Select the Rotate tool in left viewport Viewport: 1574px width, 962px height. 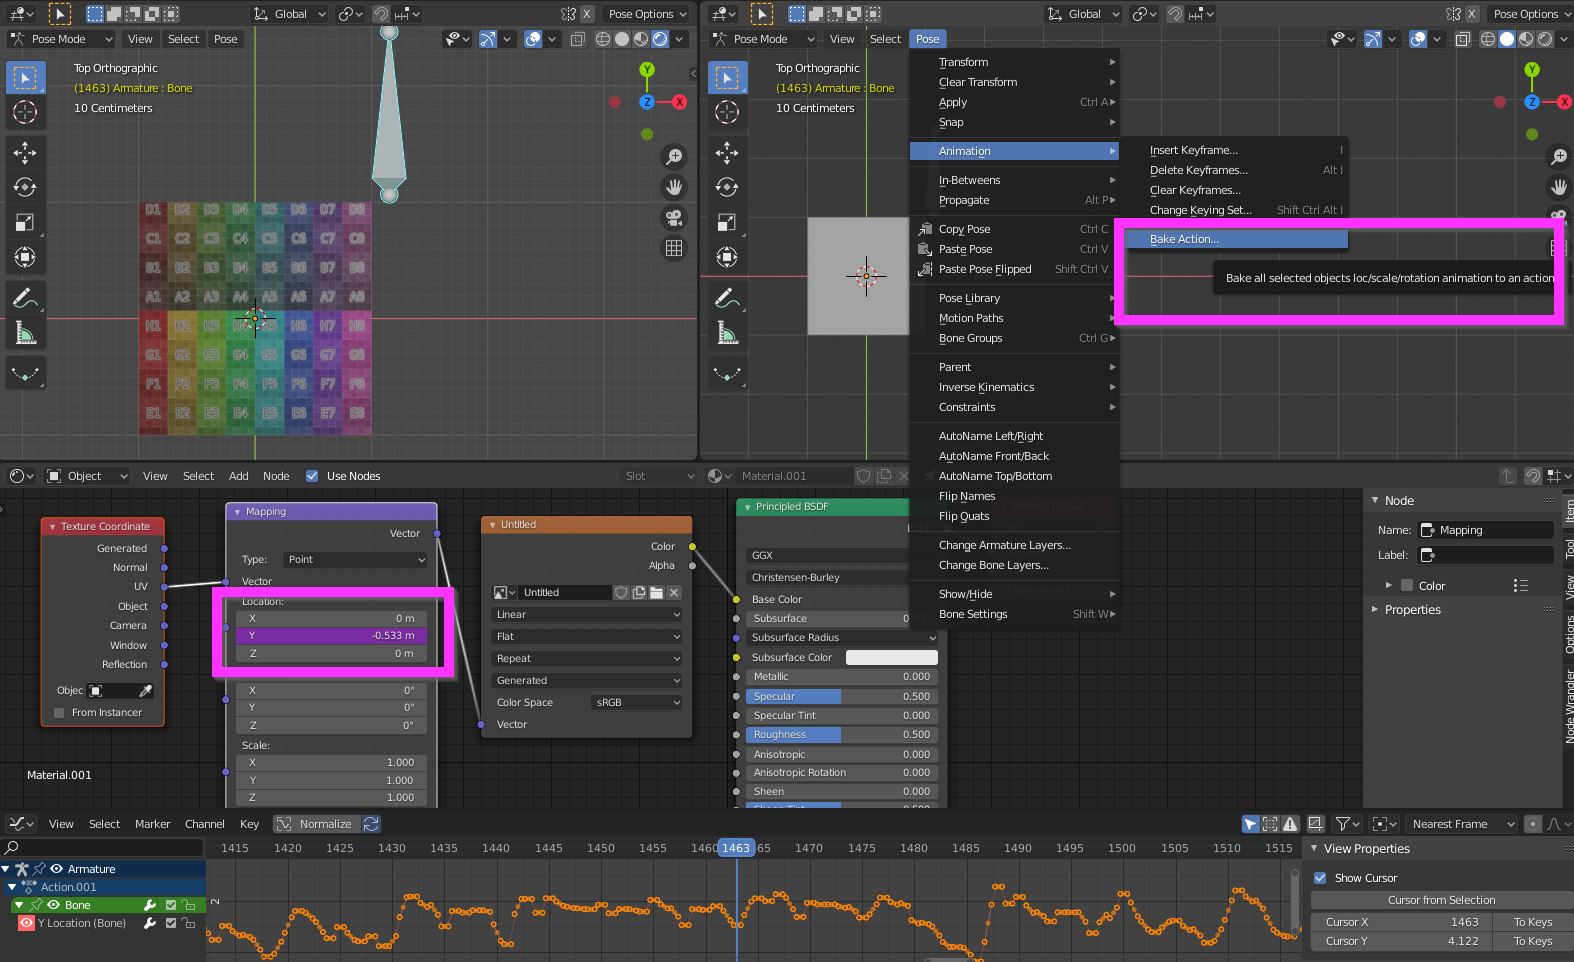coord(25,187)
